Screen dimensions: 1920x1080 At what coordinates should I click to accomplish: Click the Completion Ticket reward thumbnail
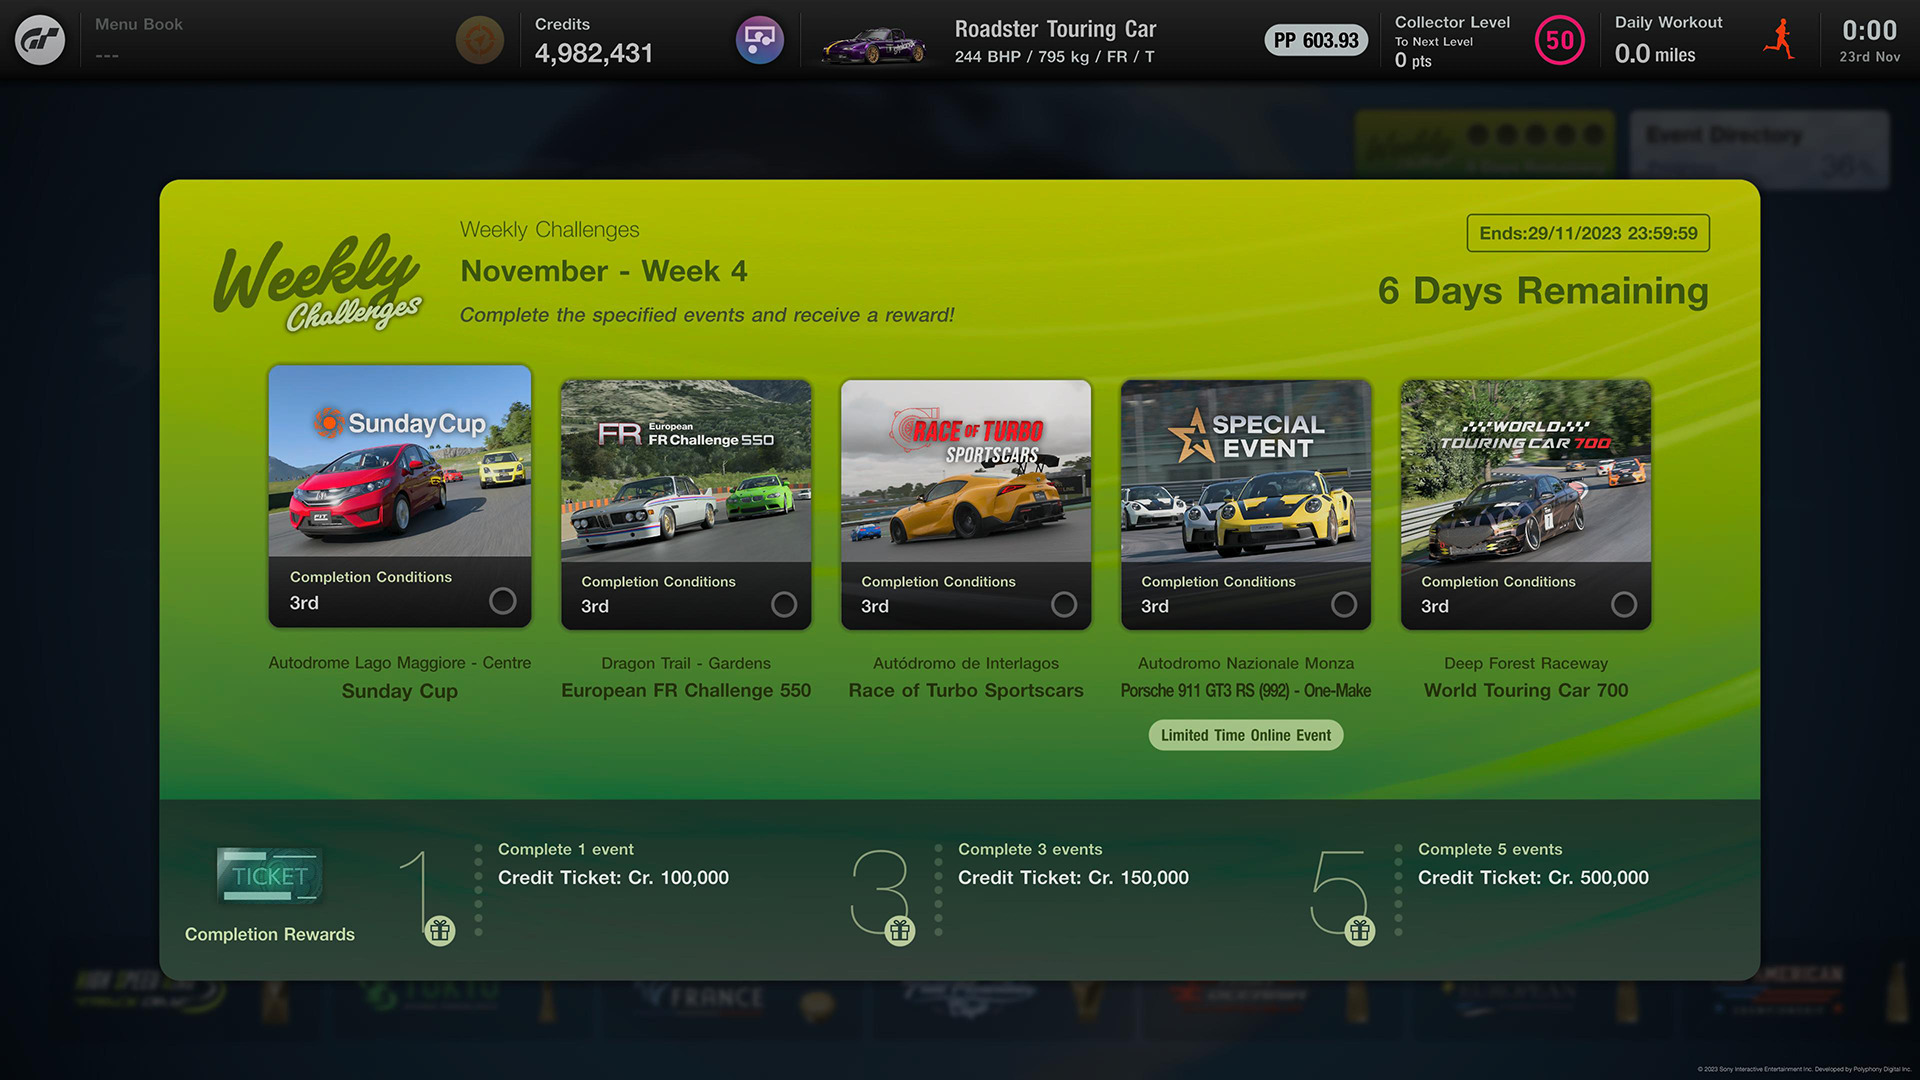click(264, 876)
